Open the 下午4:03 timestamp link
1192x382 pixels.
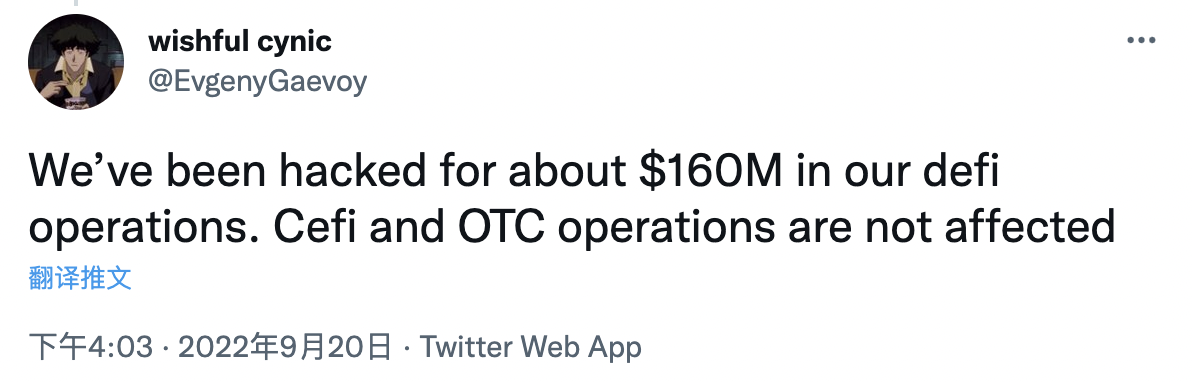click(90, 348)
